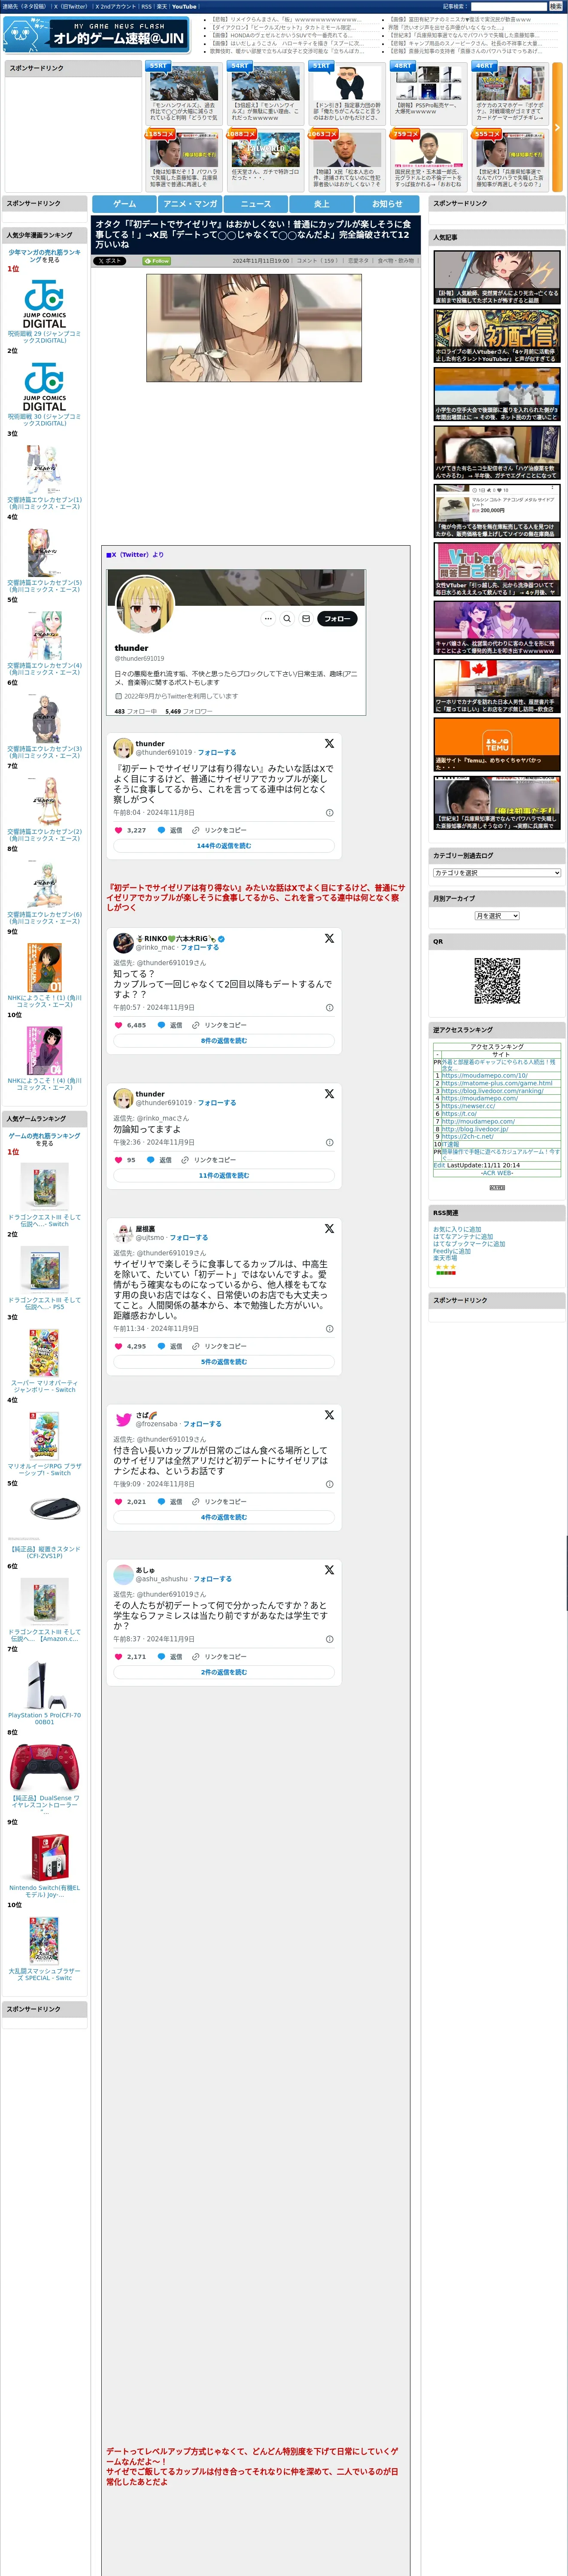
Task: Open the 月を選択 monthly archive dropdown
Action: [x=497, y=916]
